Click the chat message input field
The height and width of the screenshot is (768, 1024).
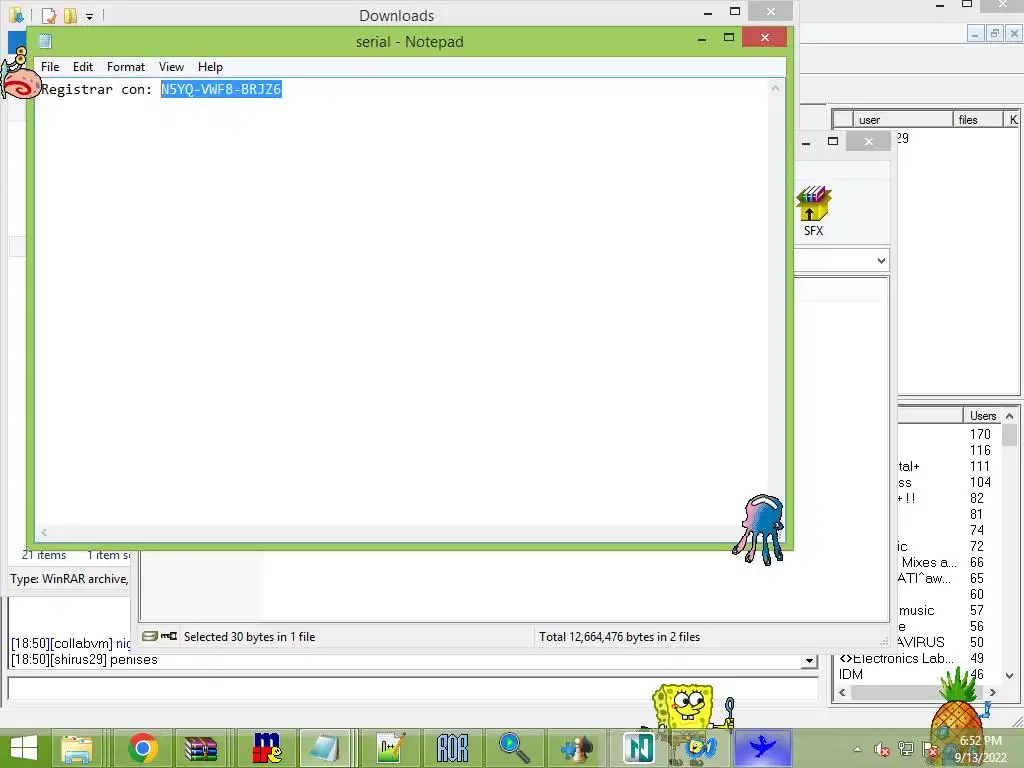coord(413,688)
